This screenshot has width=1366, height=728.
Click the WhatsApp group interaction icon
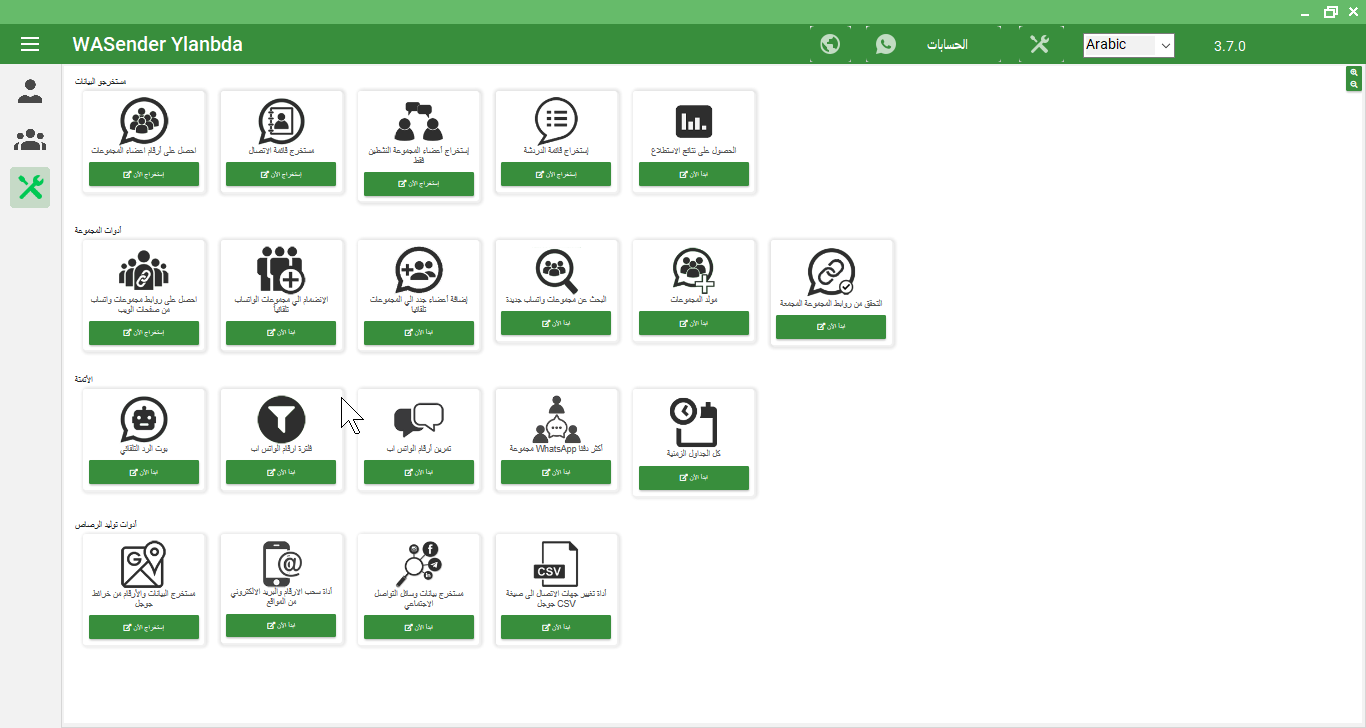pos(556,419)
